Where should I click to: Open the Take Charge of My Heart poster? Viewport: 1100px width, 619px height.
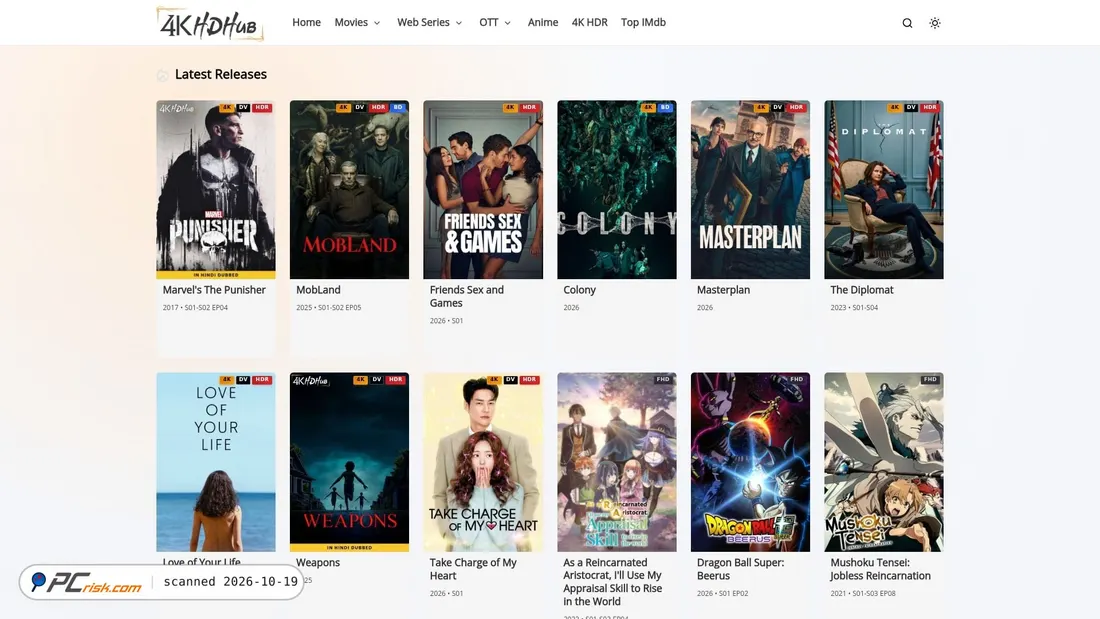483,462
